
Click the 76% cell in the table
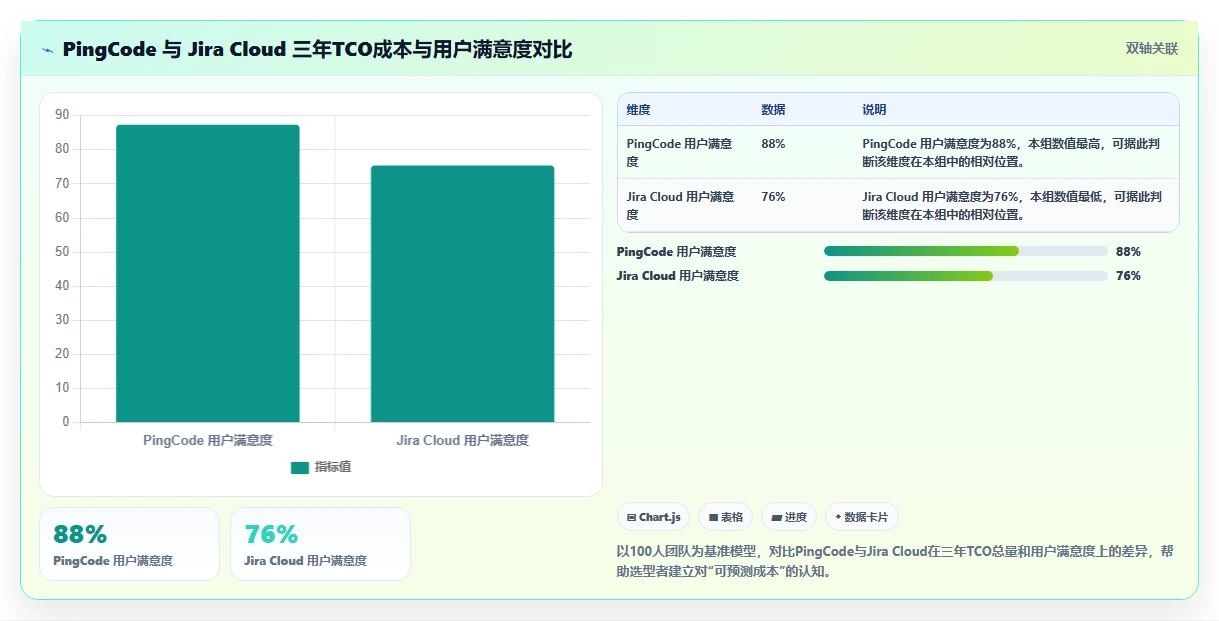pos(773,197)
